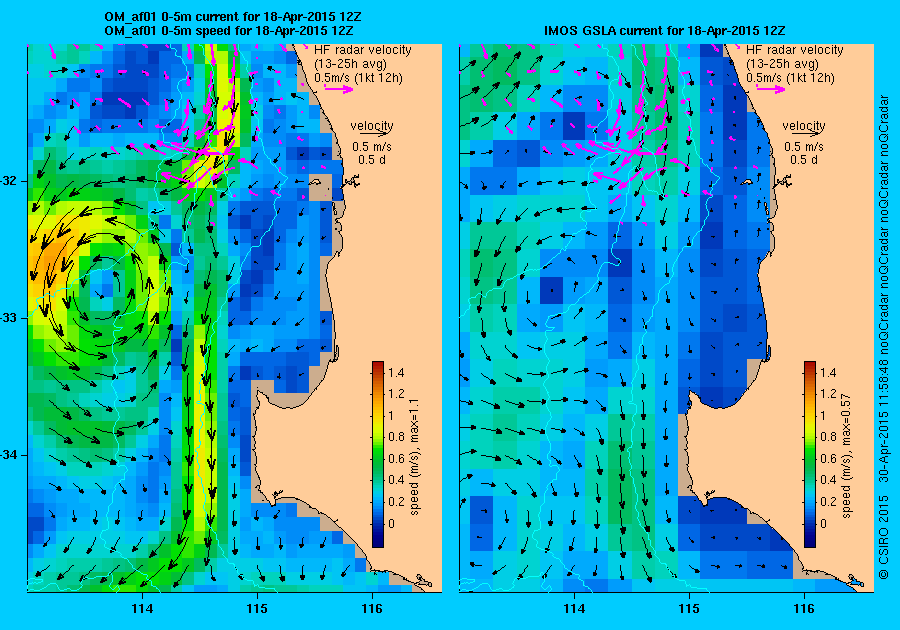
Task: Click the 1.2 tick on right colorbar
Action: [828, 394]
